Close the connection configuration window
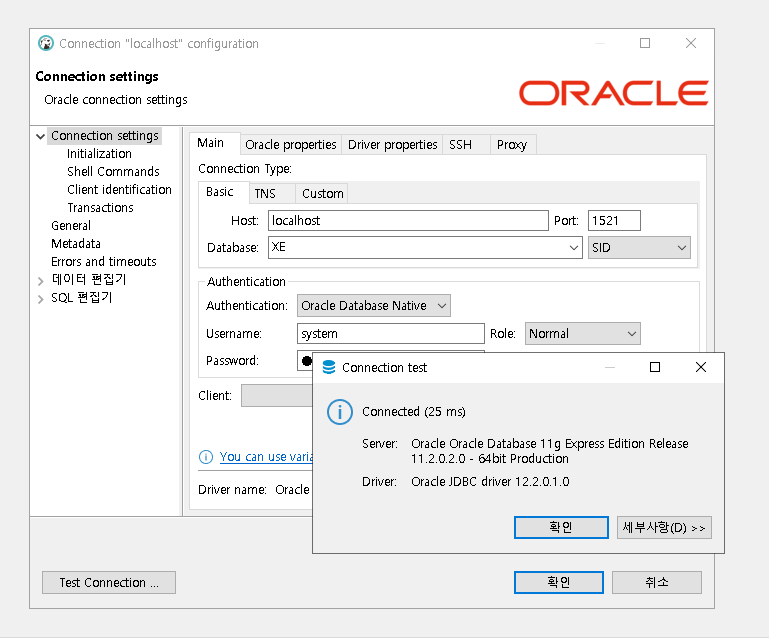Screen dimensions: 769x638 (691, 43)
